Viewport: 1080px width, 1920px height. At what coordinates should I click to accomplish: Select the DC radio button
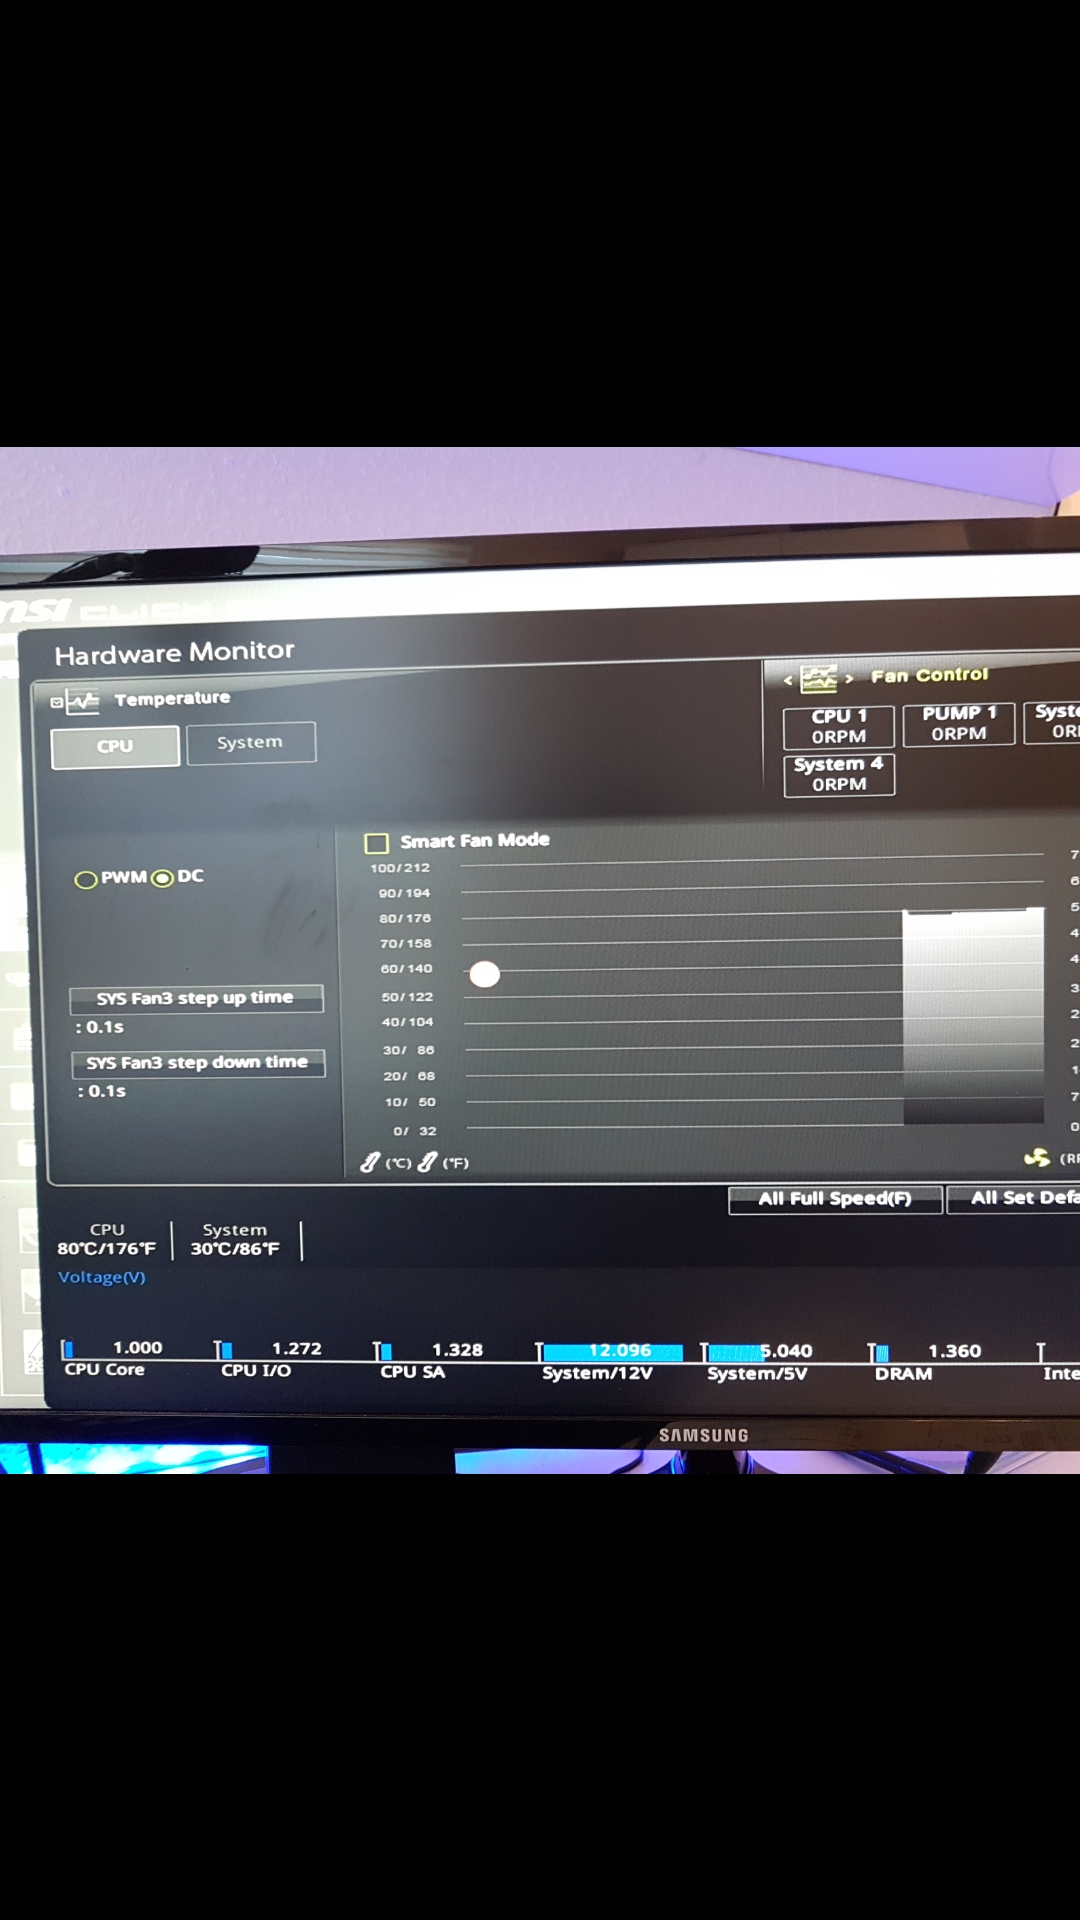pyautogui.click(x=162, y=878)
